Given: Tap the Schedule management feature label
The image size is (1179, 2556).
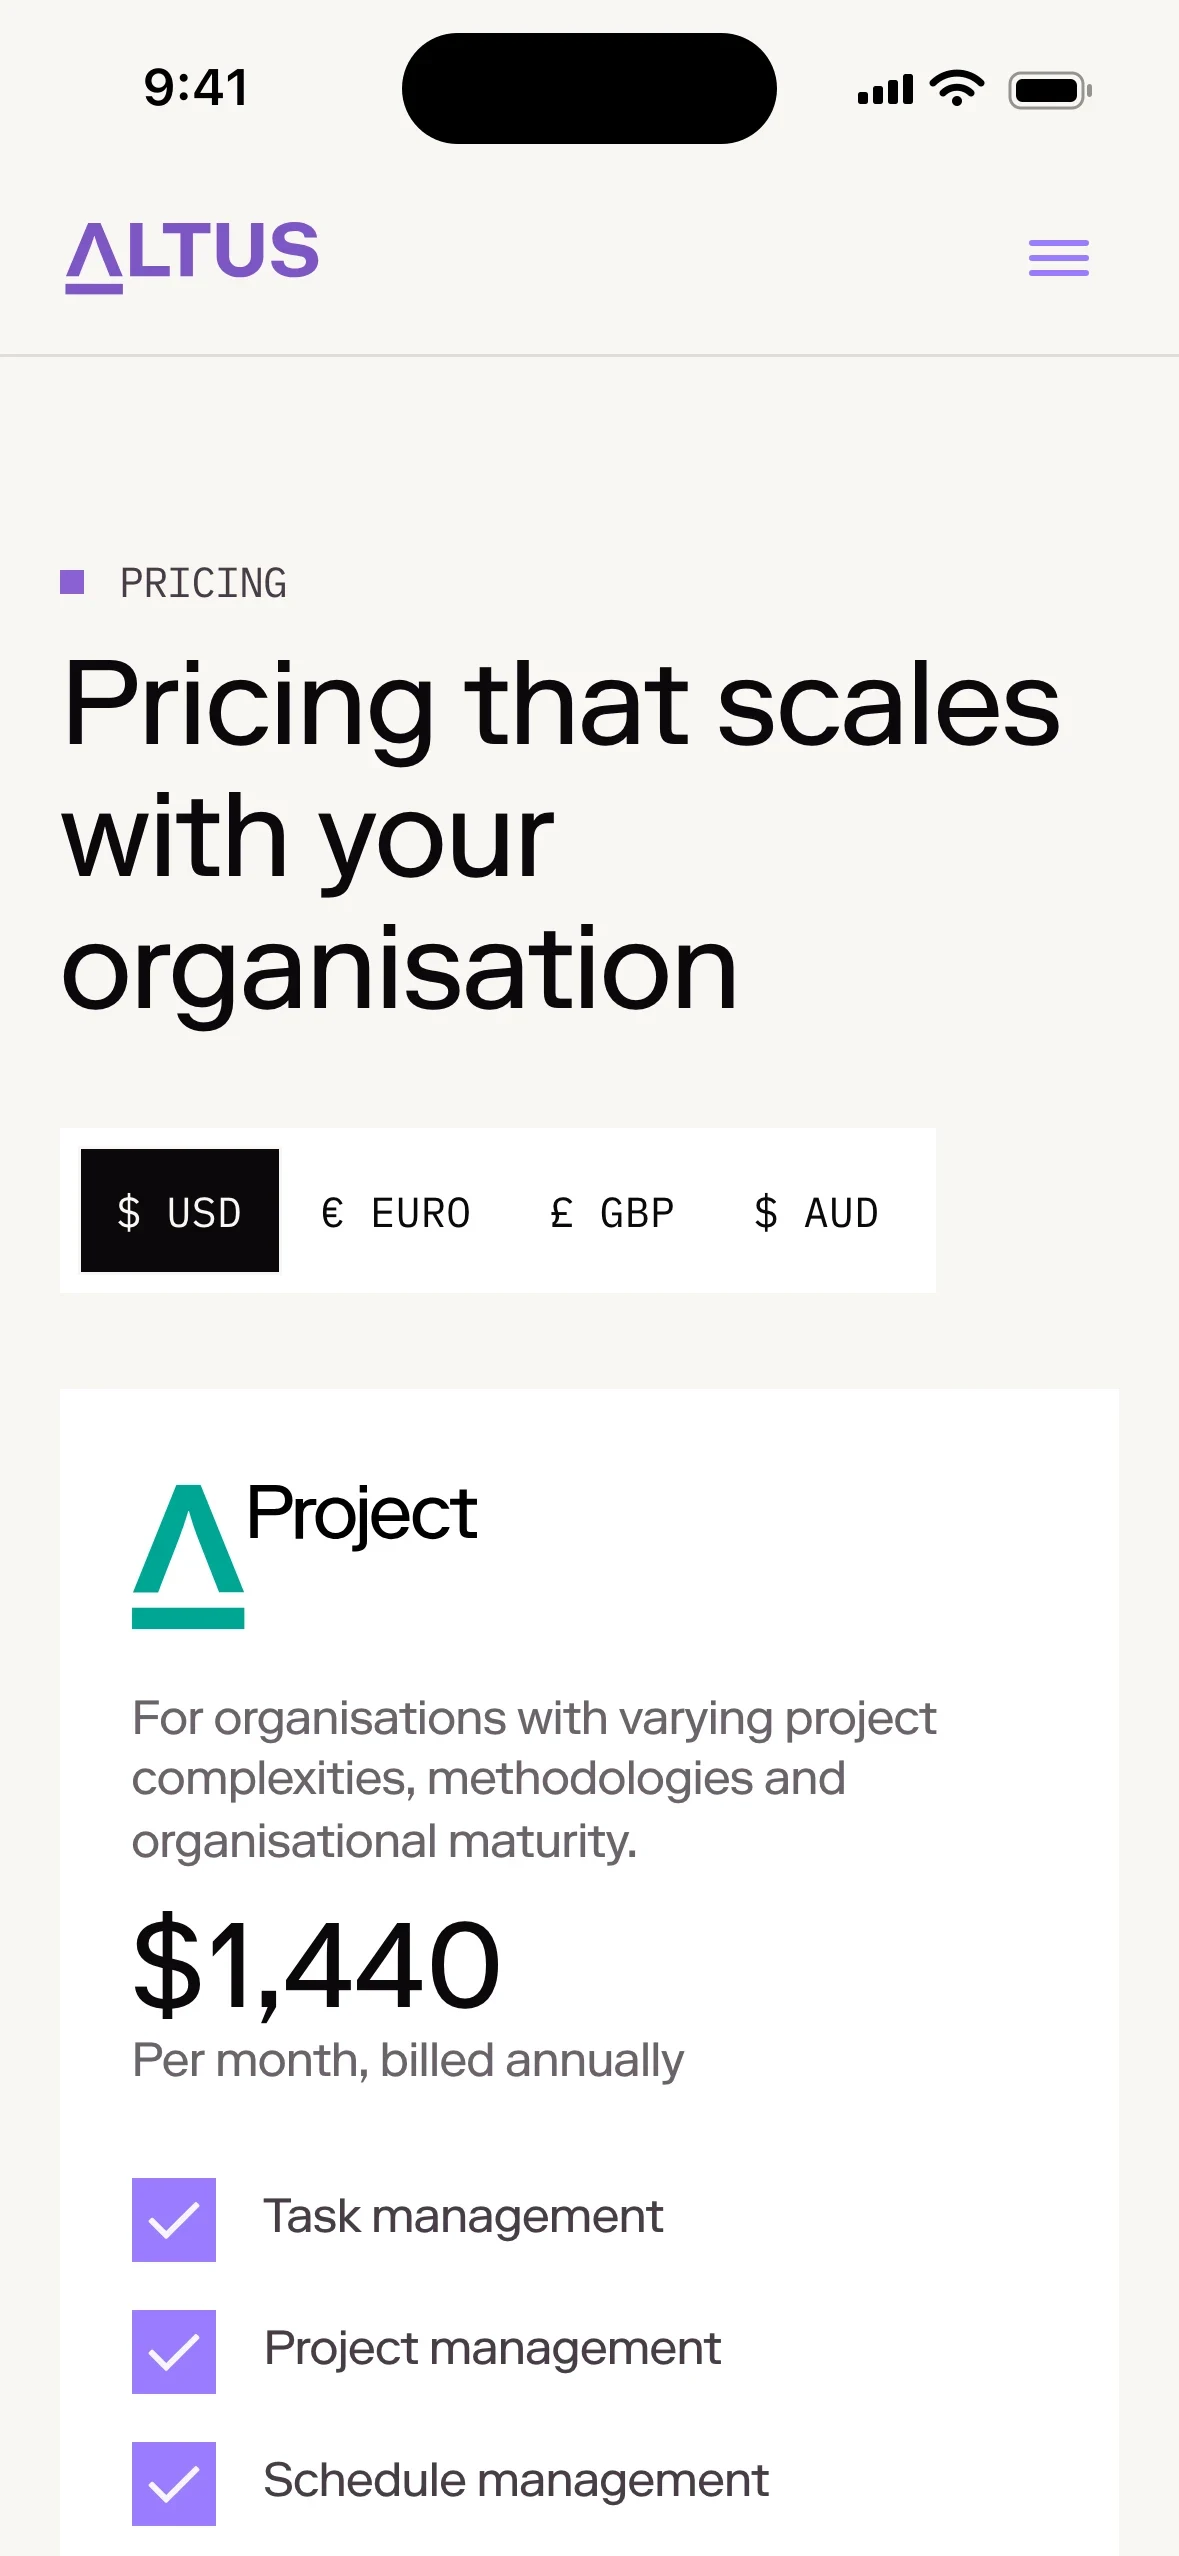Looking at the screenshot, I should pos(516,2481).
